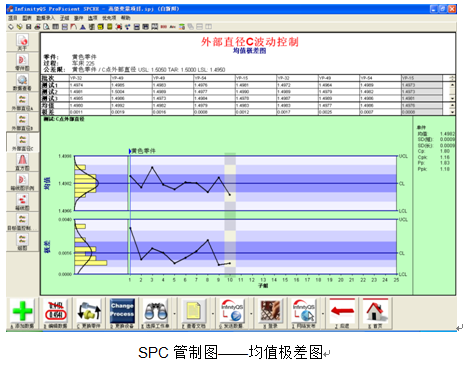Click the InfinityQS web publish button
The height and width of the screenshot is (365, 463).
pyautogui.click(x=304, y=311)
